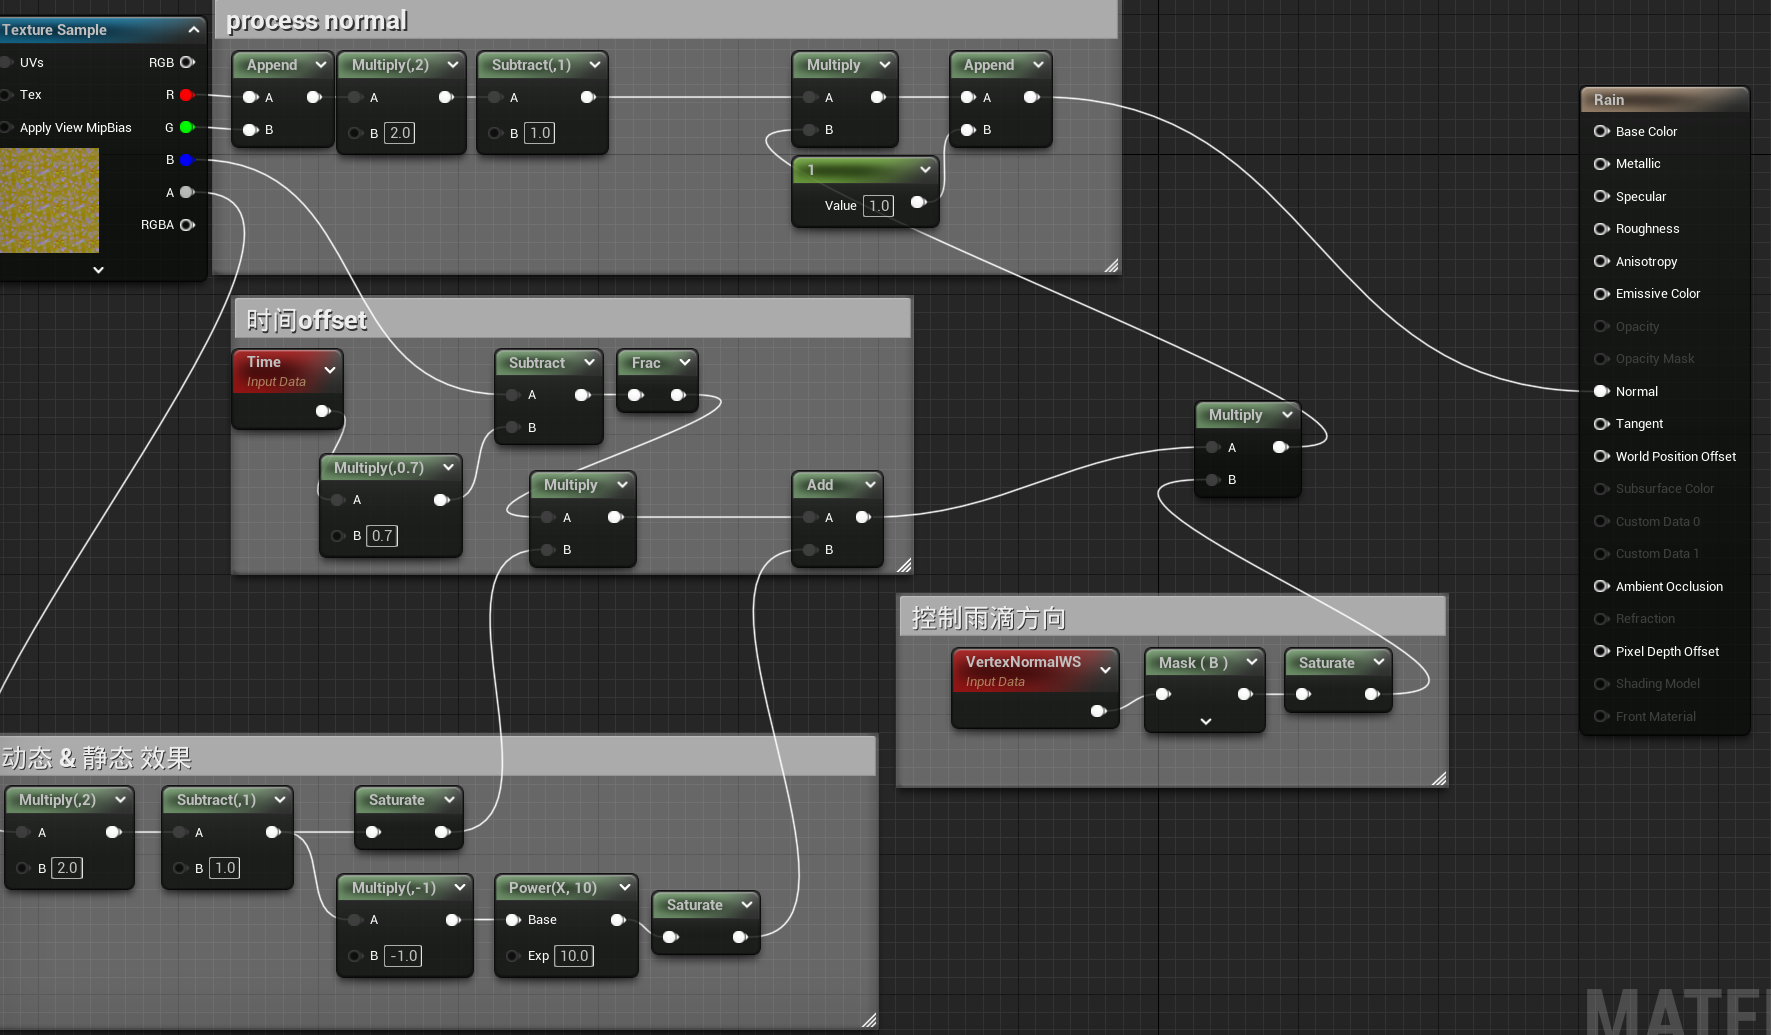Click the Texture Sample RGBA output pin
This screenshot has width=1771, height=1035.
click(187, 225)
